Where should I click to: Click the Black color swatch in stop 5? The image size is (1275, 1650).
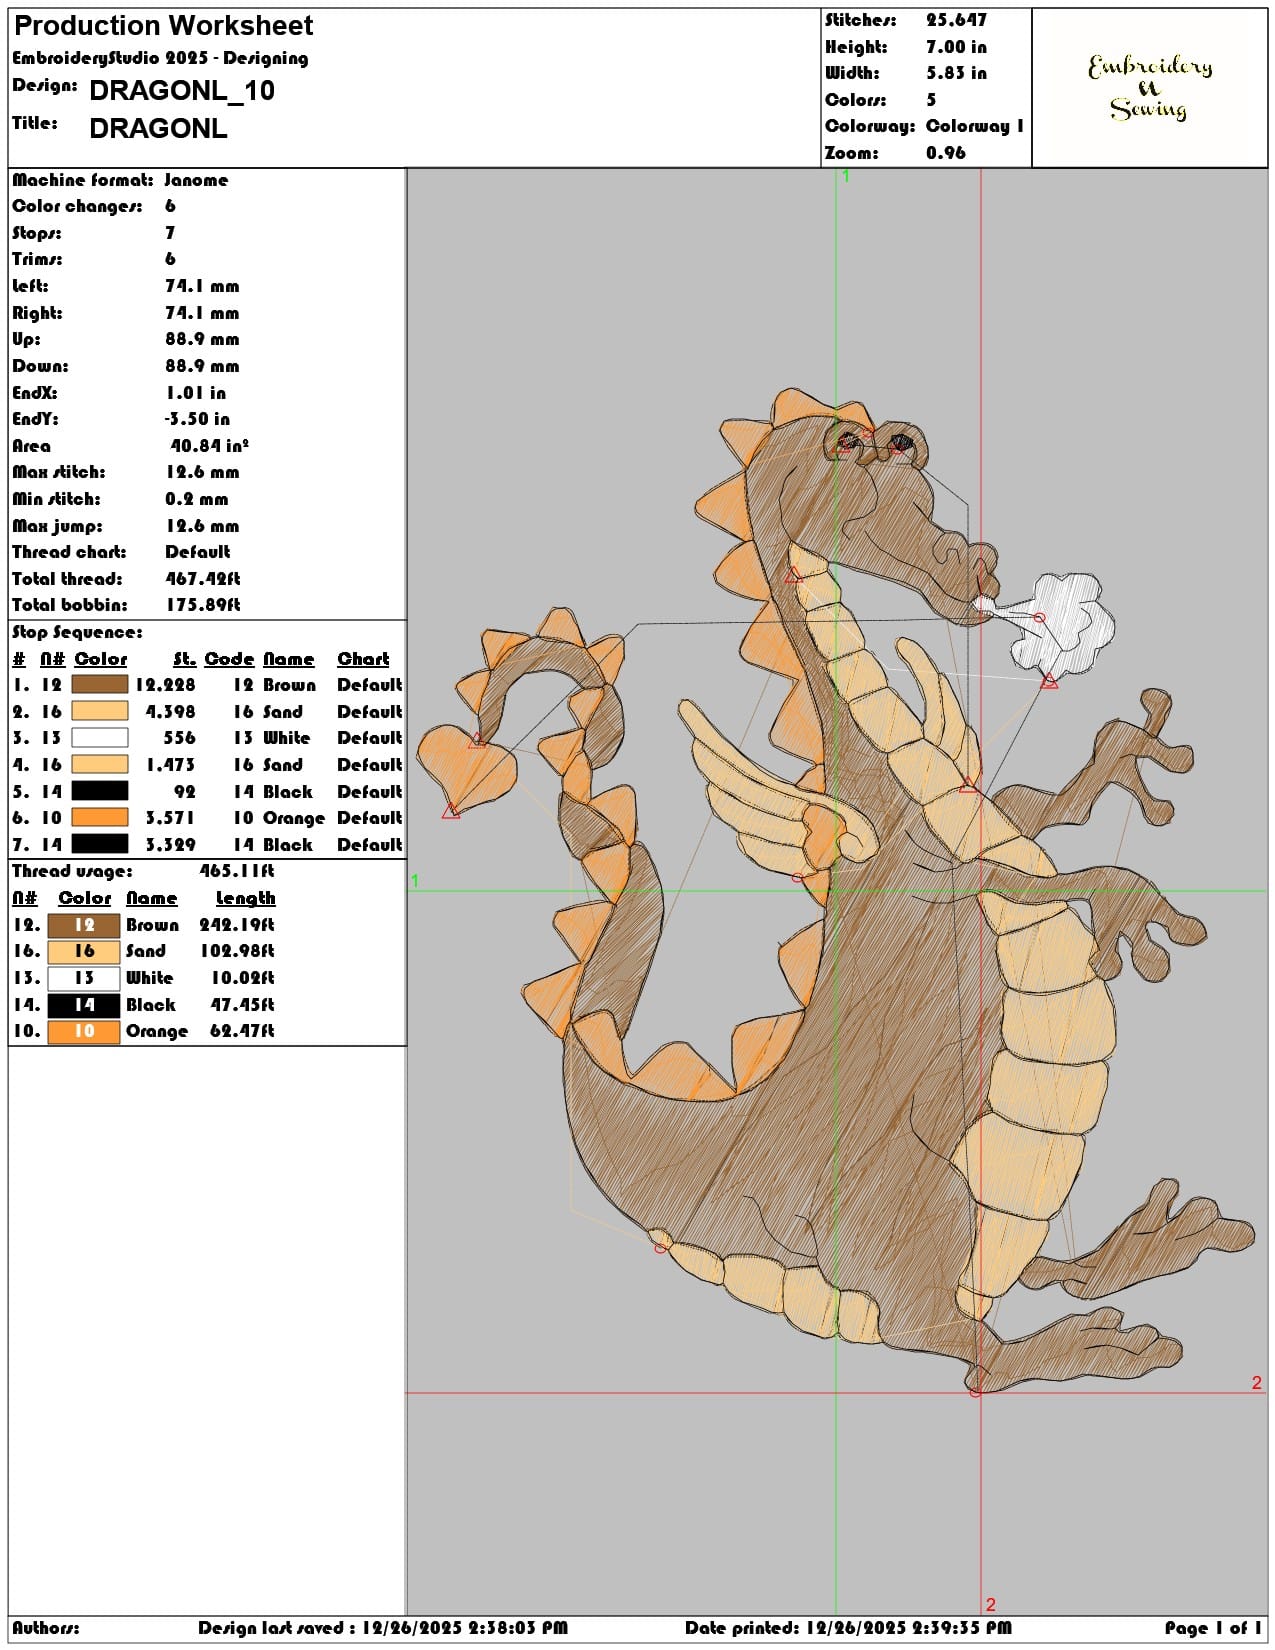point(100,791)
